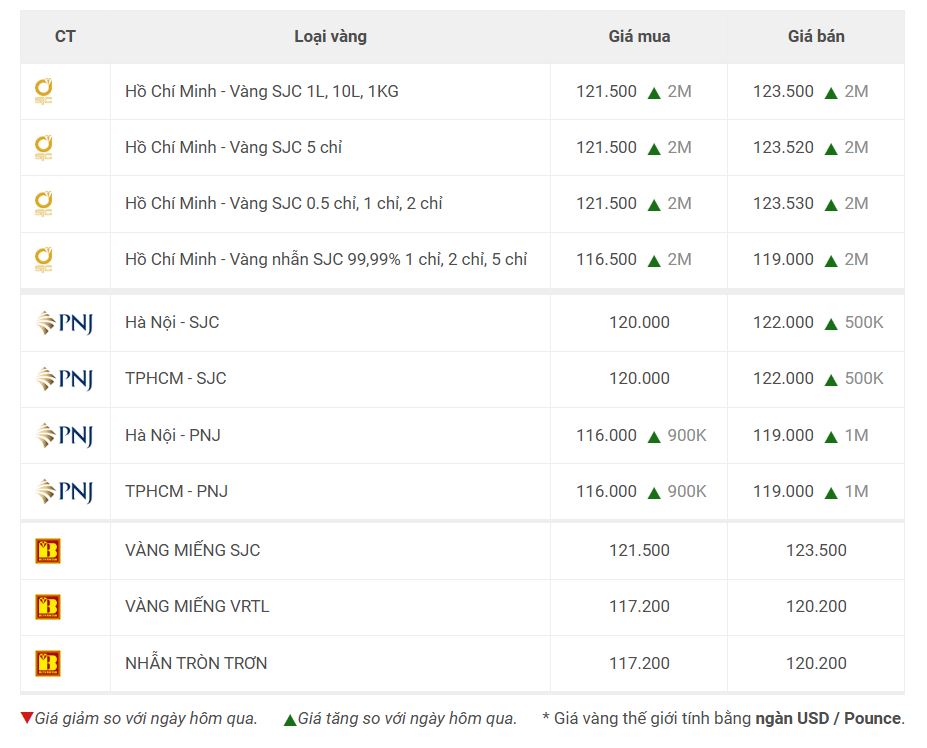Click the TPHCM - SJC row label
Viewport: 927px width, 748px height.
coord(176,378)
